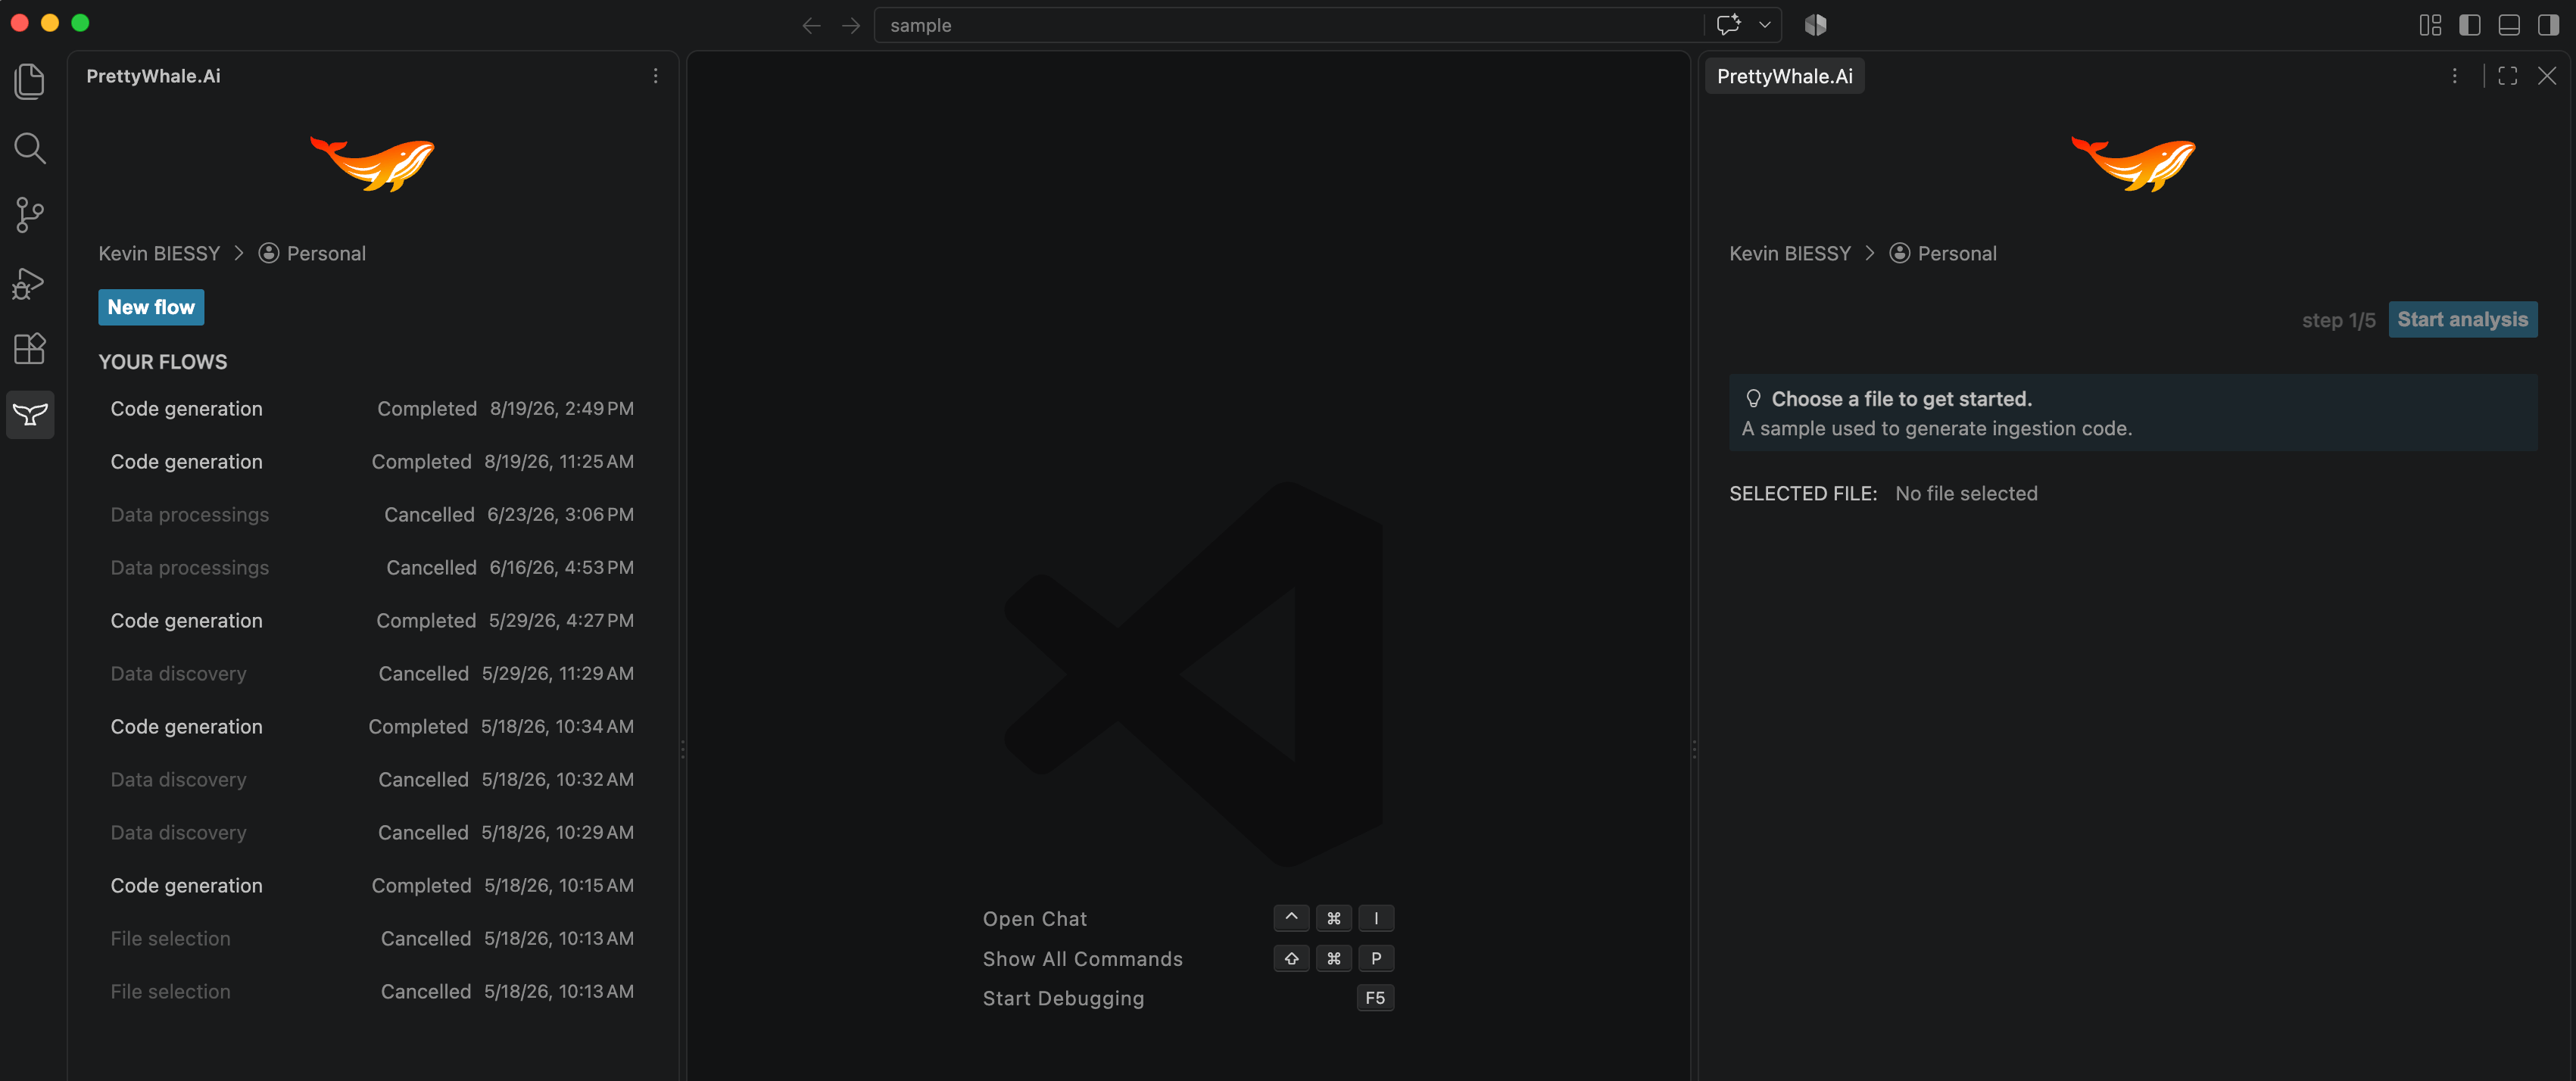Toggle the secondary side bar visibility
The width and height of the screenshot is (2576, 1081).
2547,25
